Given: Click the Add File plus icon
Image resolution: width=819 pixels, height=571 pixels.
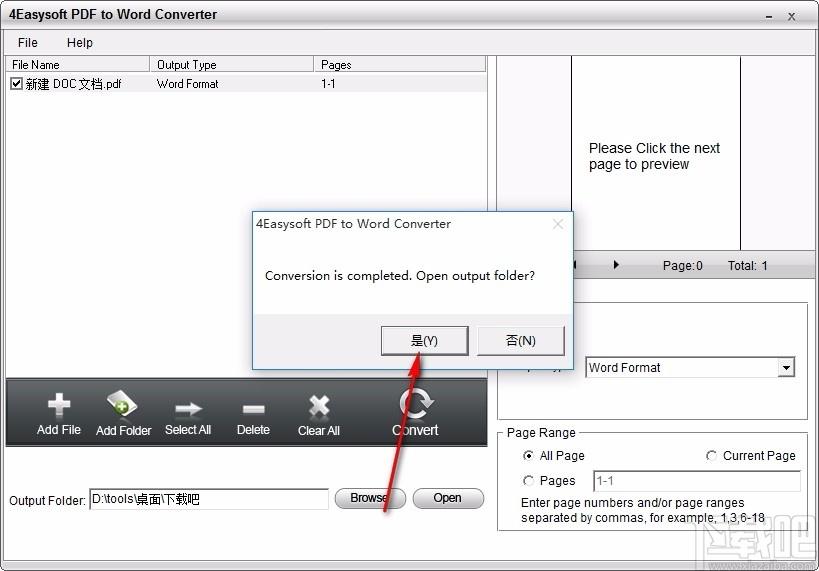Looking at the screenshot, I should [x=58, y=404].
